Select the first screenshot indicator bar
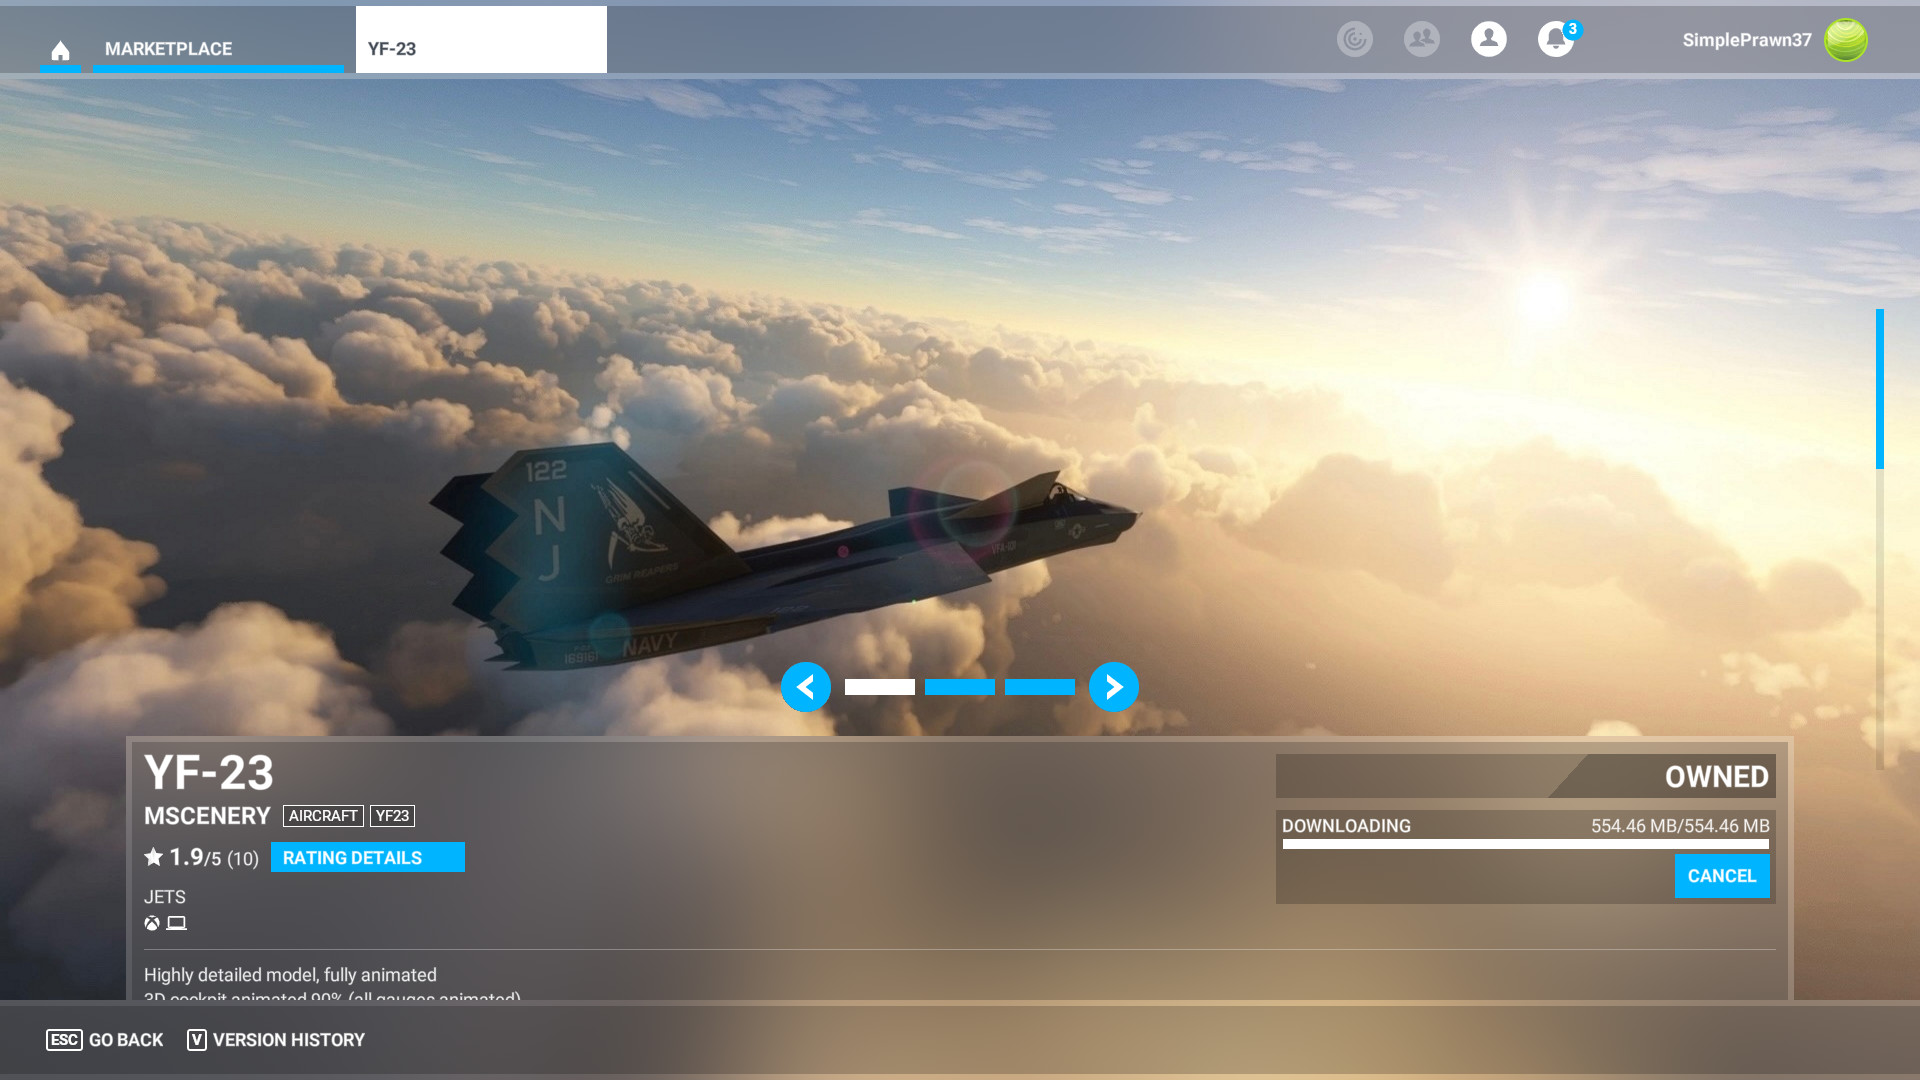Image resolution: width=1920 pixels, height=1080 pixels. [x=880, y=687]
